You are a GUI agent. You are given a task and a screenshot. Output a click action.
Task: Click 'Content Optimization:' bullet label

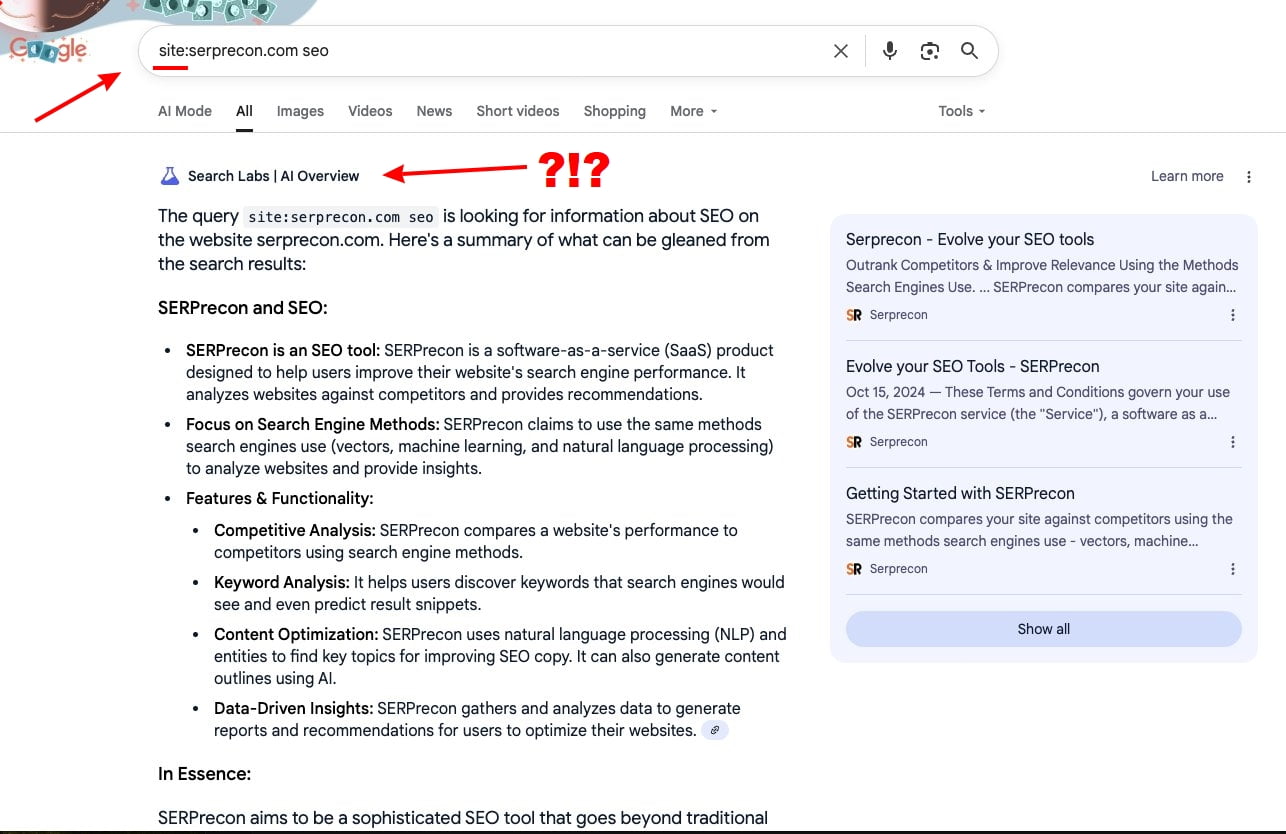tap(296, 634)
